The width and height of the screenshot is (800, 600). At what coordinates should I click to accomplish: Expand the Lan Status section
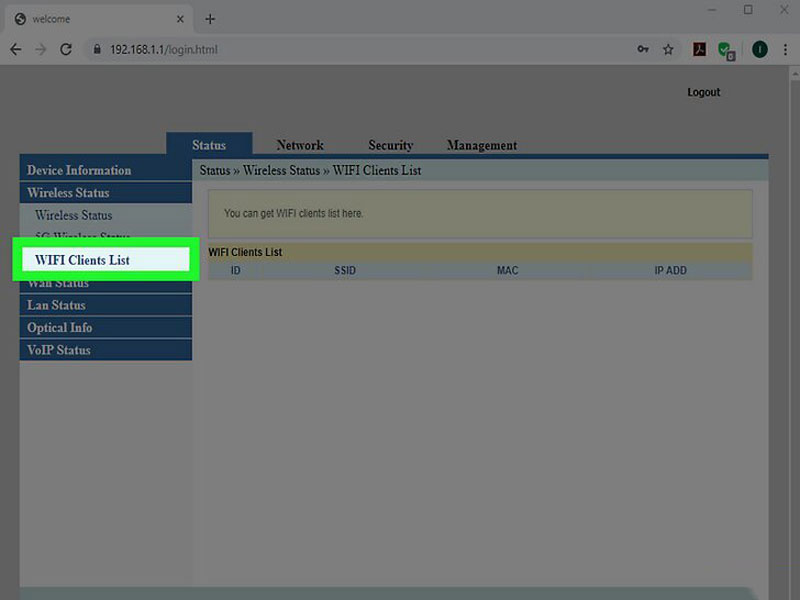tap(56, 305)
